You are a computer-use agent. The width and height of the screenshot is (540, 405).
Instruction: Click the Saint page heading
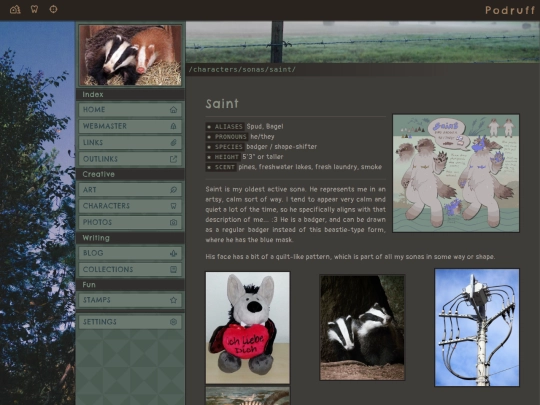[222, 104]
